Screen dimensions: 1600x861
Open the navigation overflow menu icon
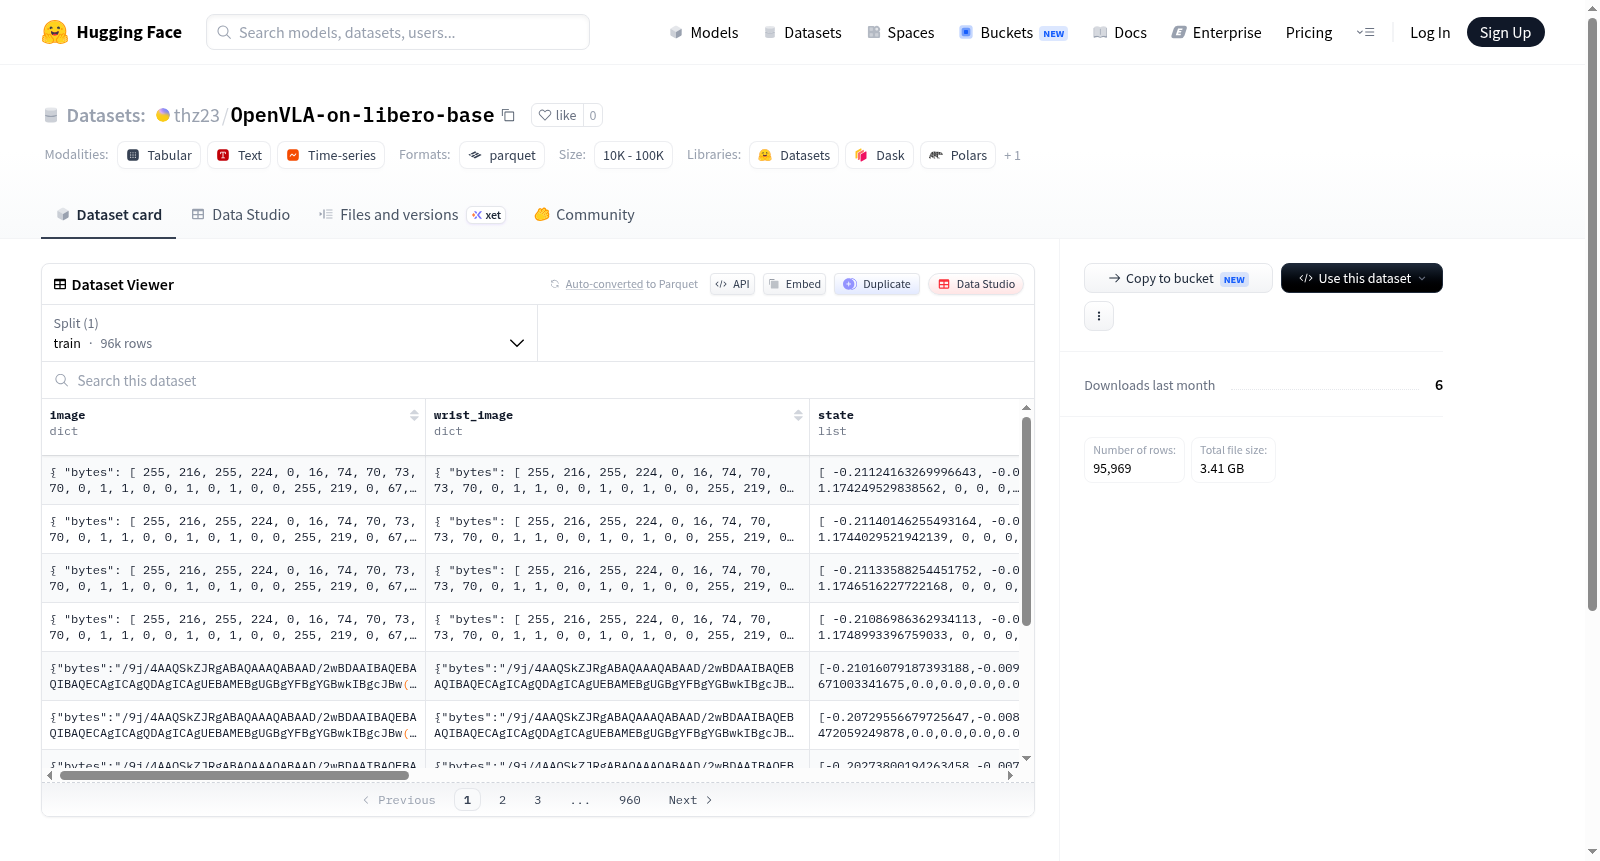[1365, 33]
